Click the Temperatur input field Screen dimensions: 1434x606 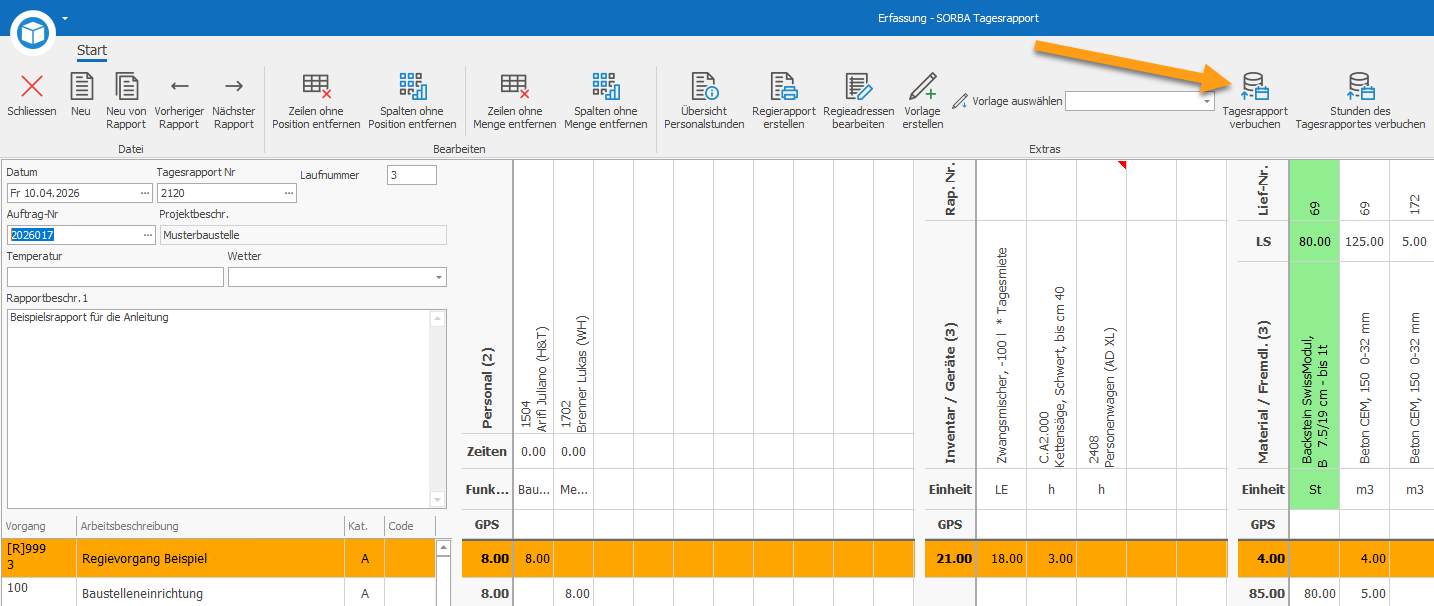click(x=115, y=277)
